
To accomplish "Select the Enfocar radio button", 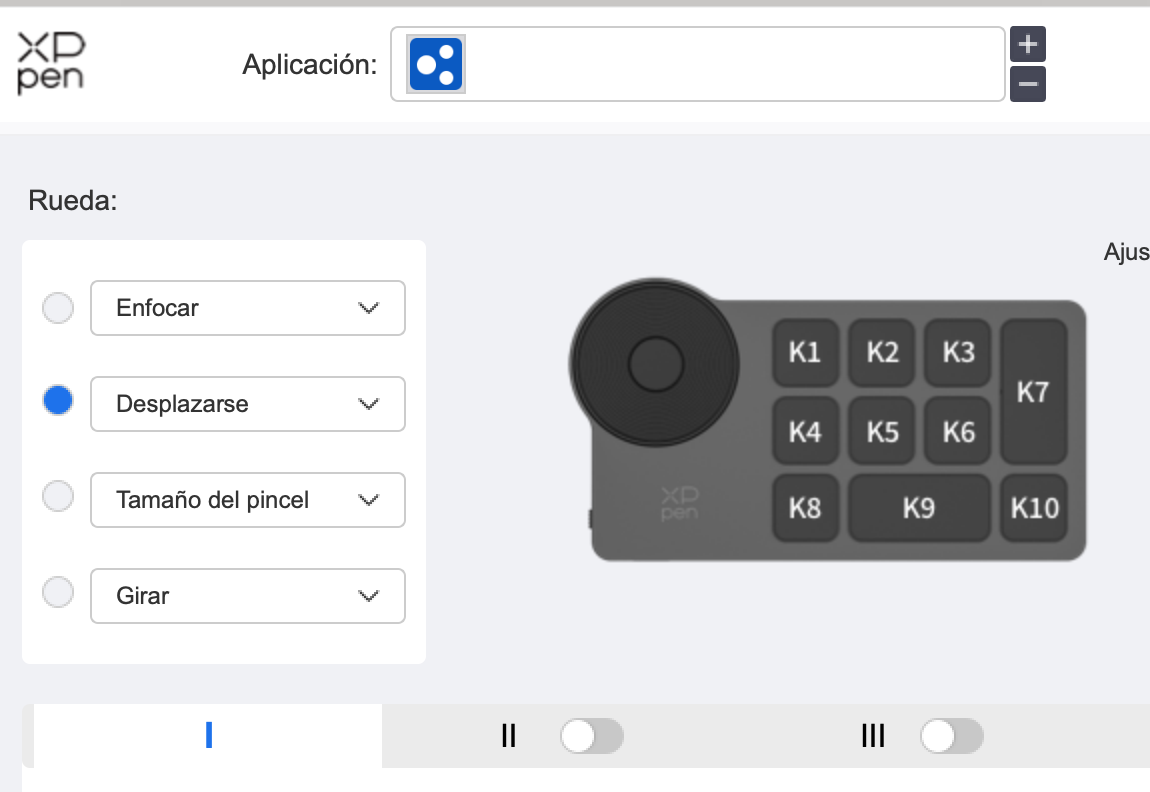I will 59,308.
